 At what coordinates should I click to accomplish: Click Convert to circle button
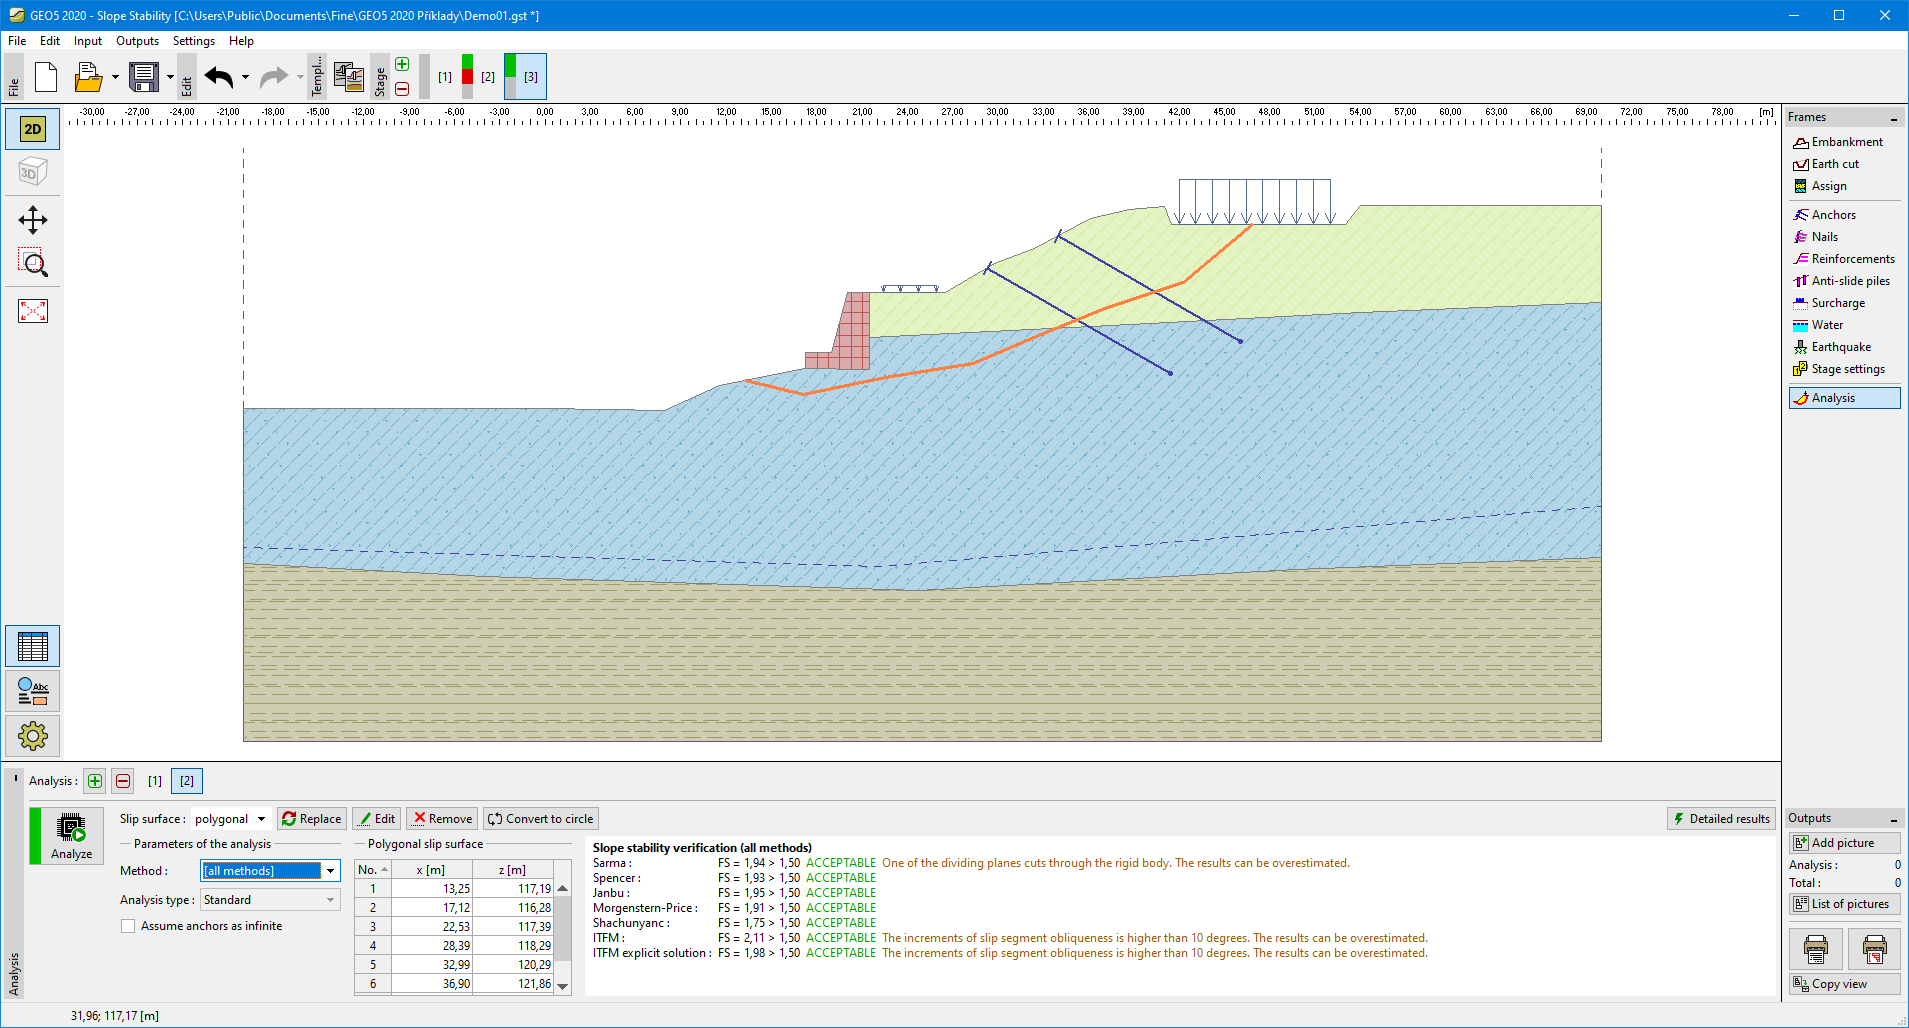(x=540, y=819)
